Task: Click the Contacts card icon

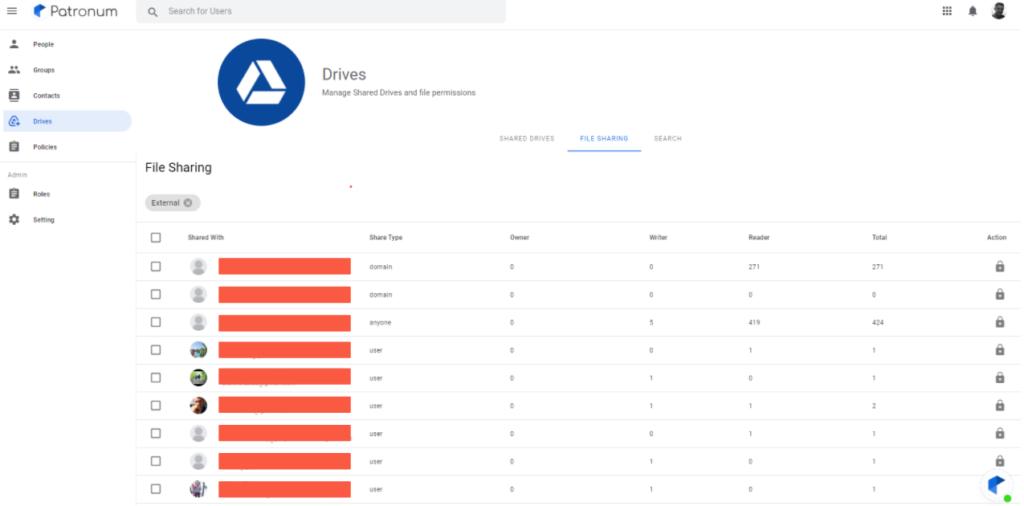Action: (14, 95)
